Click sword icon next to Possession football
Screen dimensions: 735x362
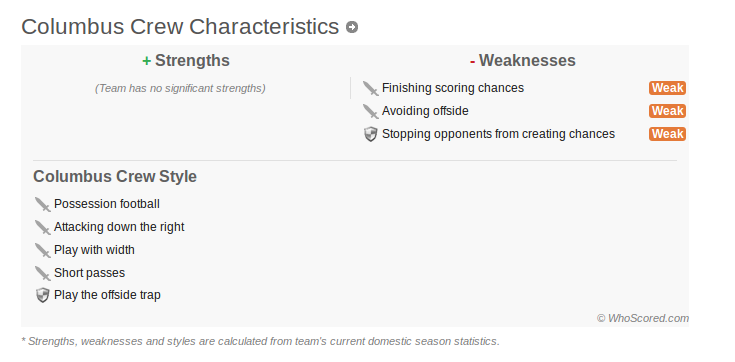(43, 204)
